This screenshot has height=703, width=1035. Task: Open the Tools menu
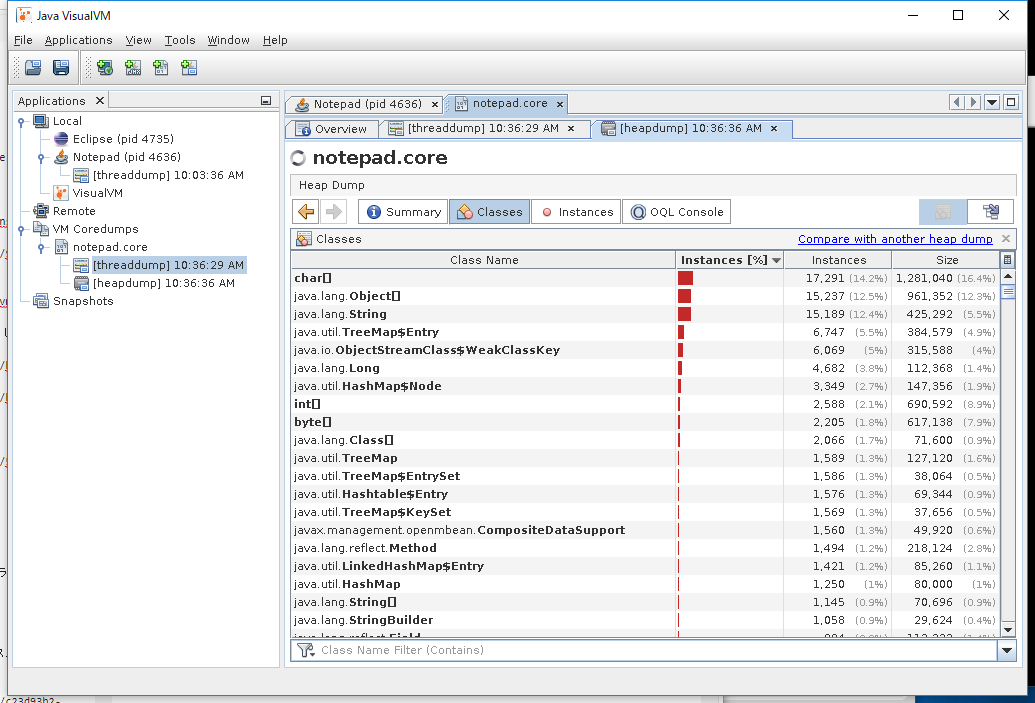[180, 40]
